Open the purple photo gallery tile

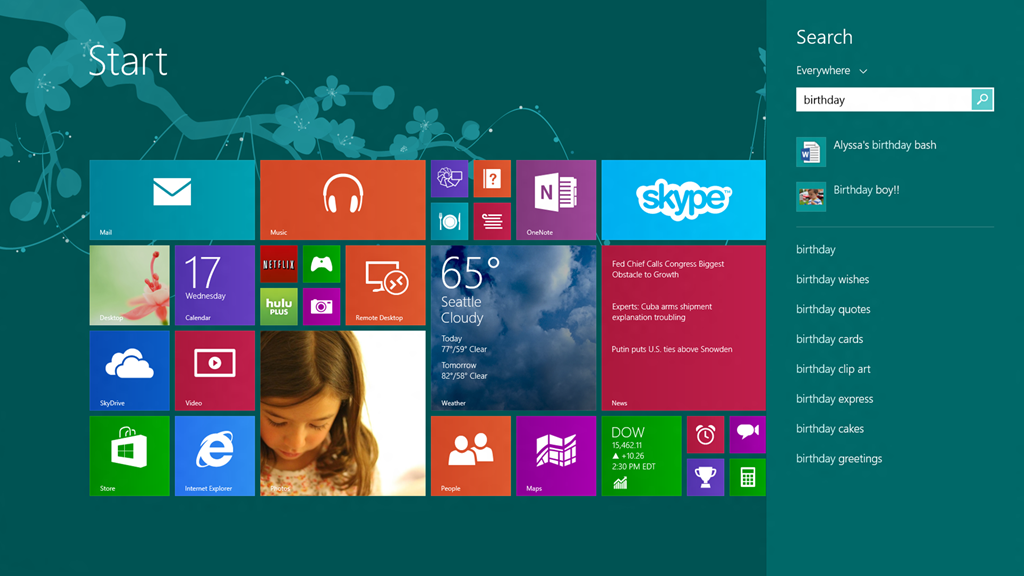pyautogui.click(x=449, y=178)
